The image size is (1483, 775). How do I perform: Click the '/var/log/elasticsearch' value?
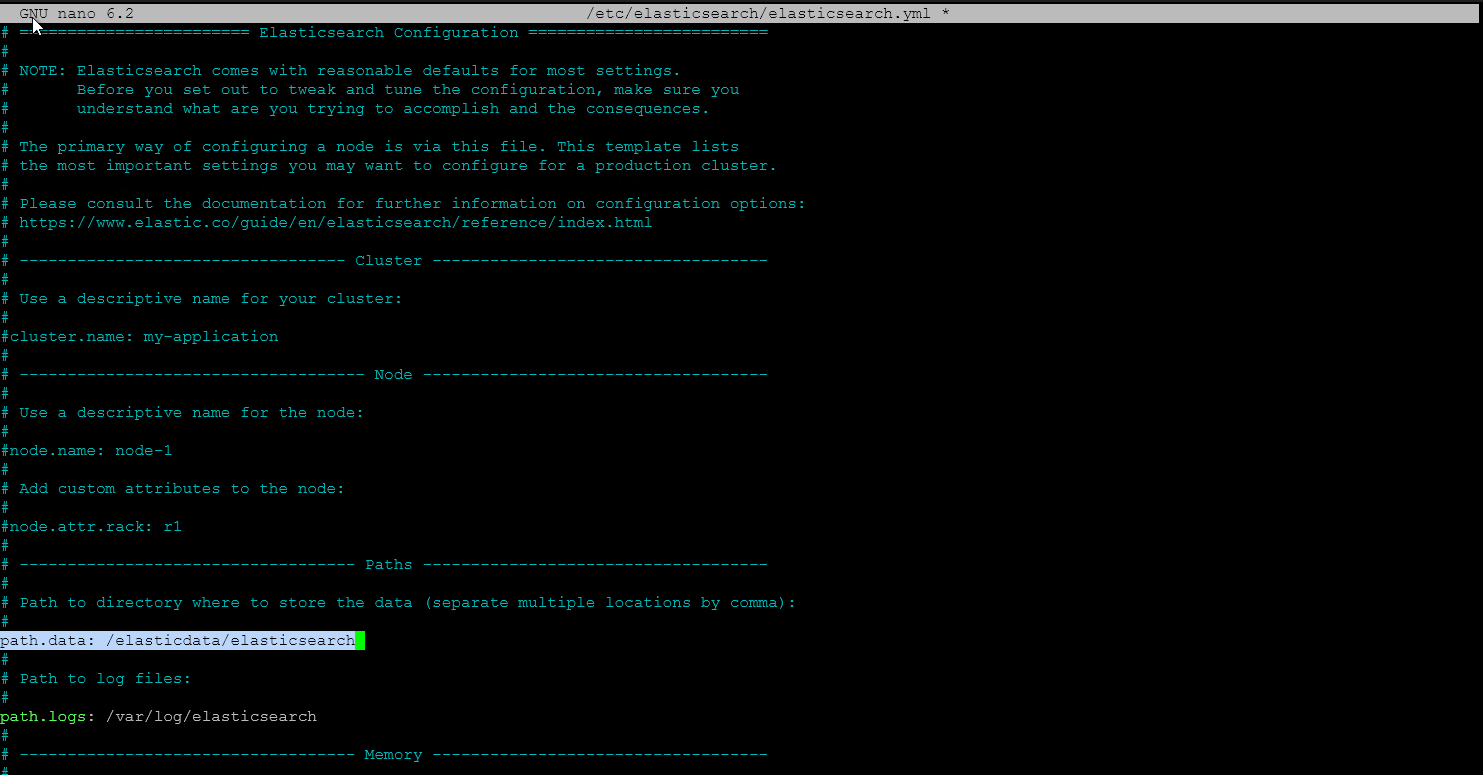pyautogui.click(x=211, y=717)
